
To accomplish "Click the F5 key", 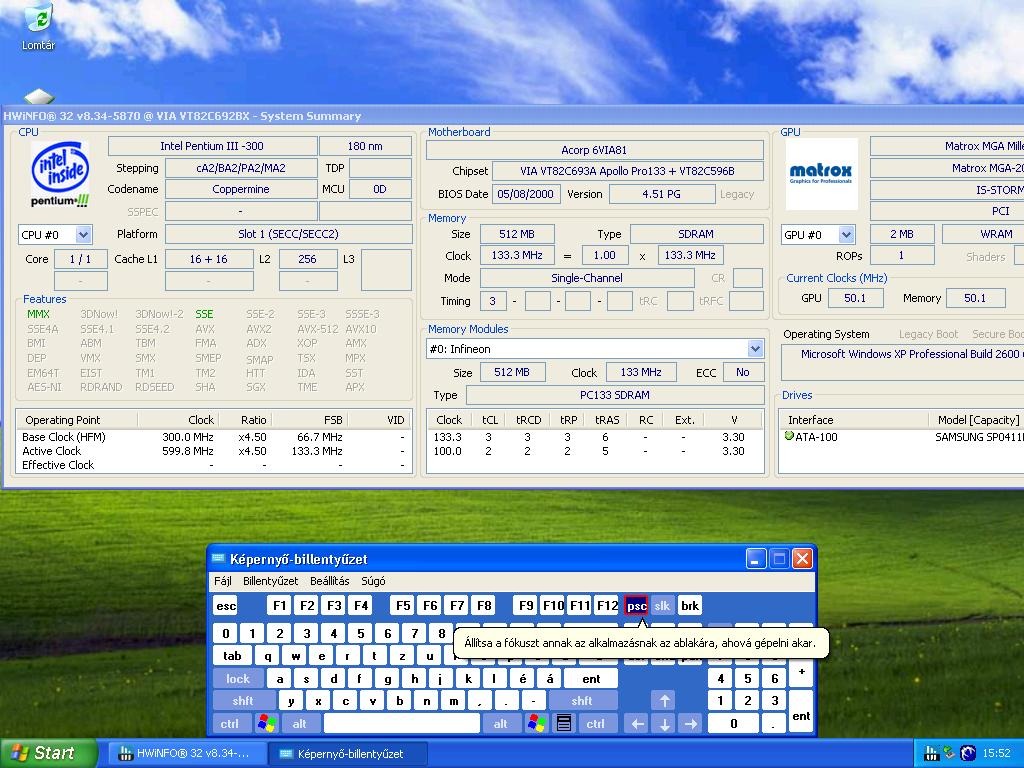I will pos(403,605).
